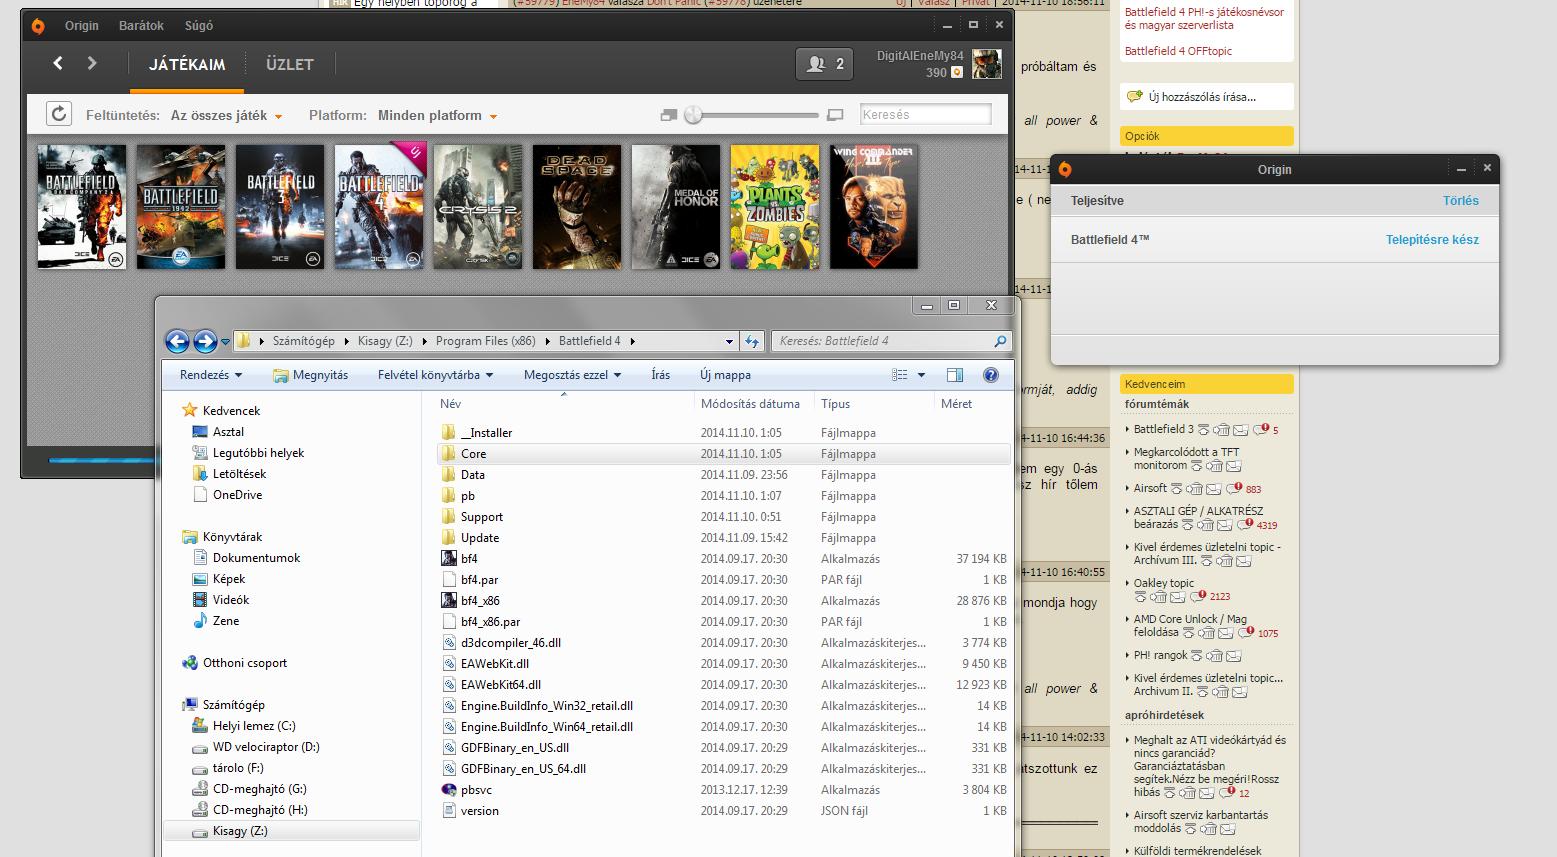Screen dimensions: 1557x857
Task: Open recent locations dropdown in Explorer
Action: 225,342
